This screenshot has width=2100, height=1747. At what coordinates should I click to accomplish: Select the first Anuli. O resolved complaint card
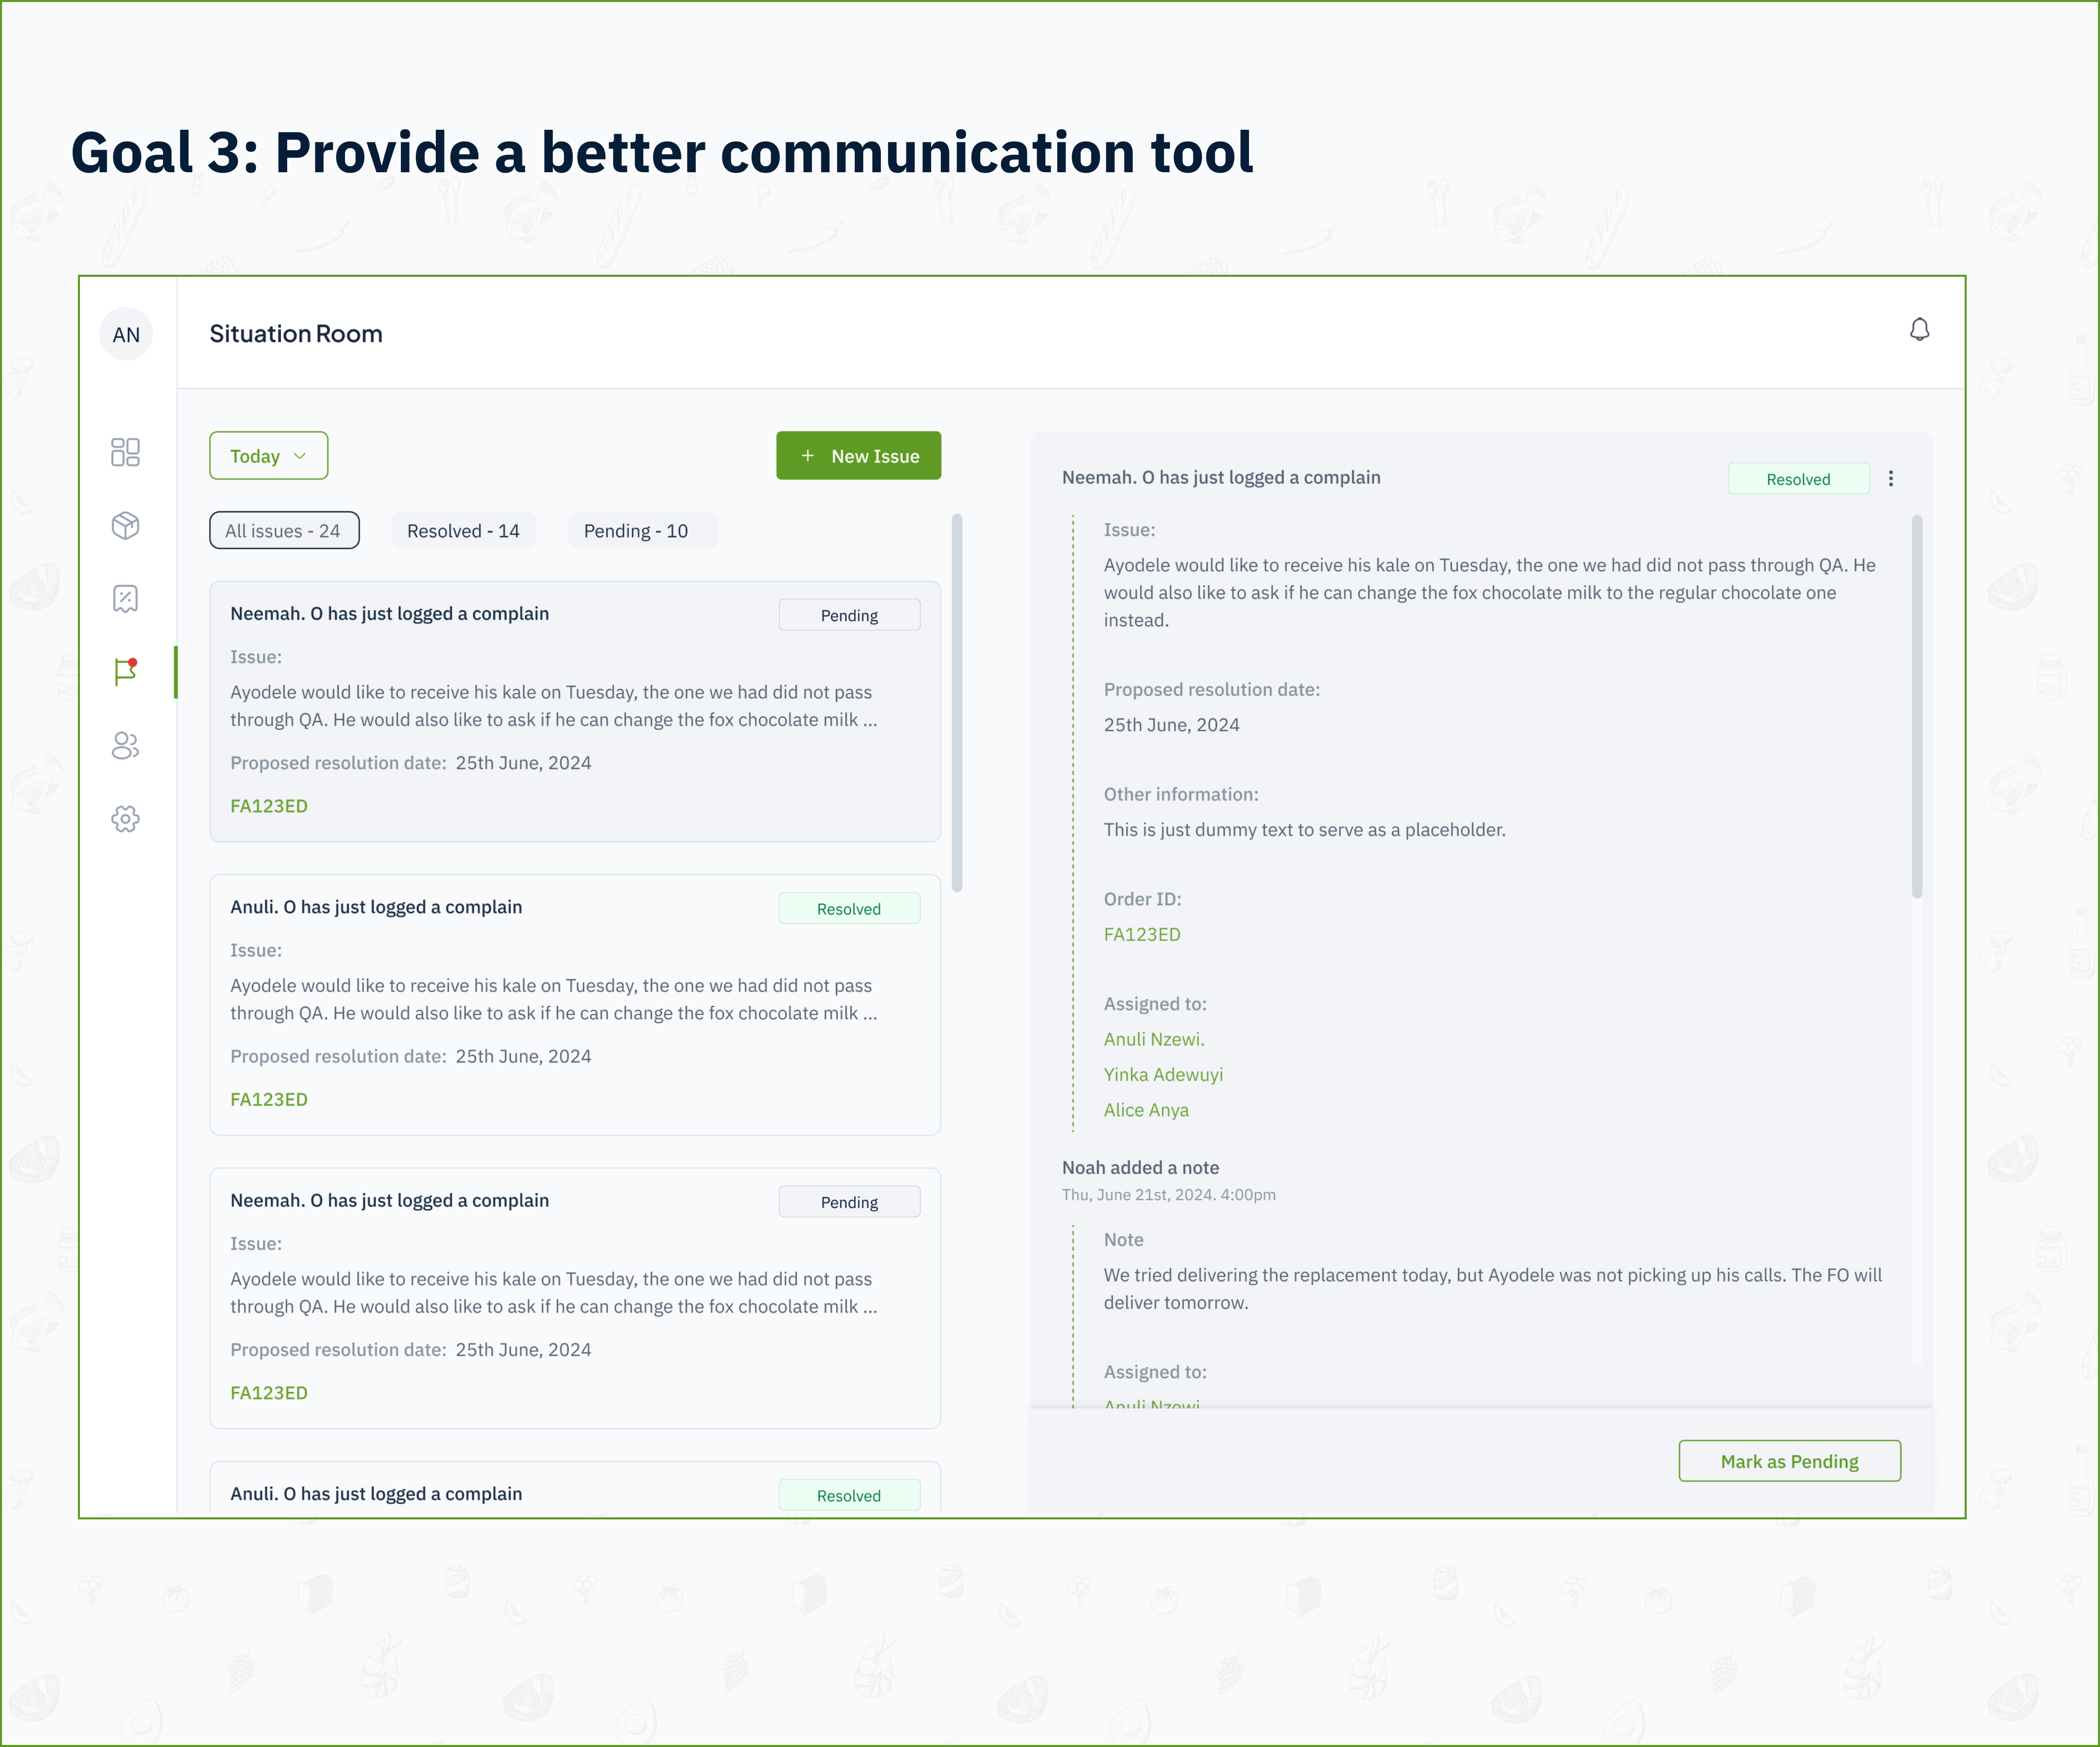pyautogui.click(x=574, y=1005)
